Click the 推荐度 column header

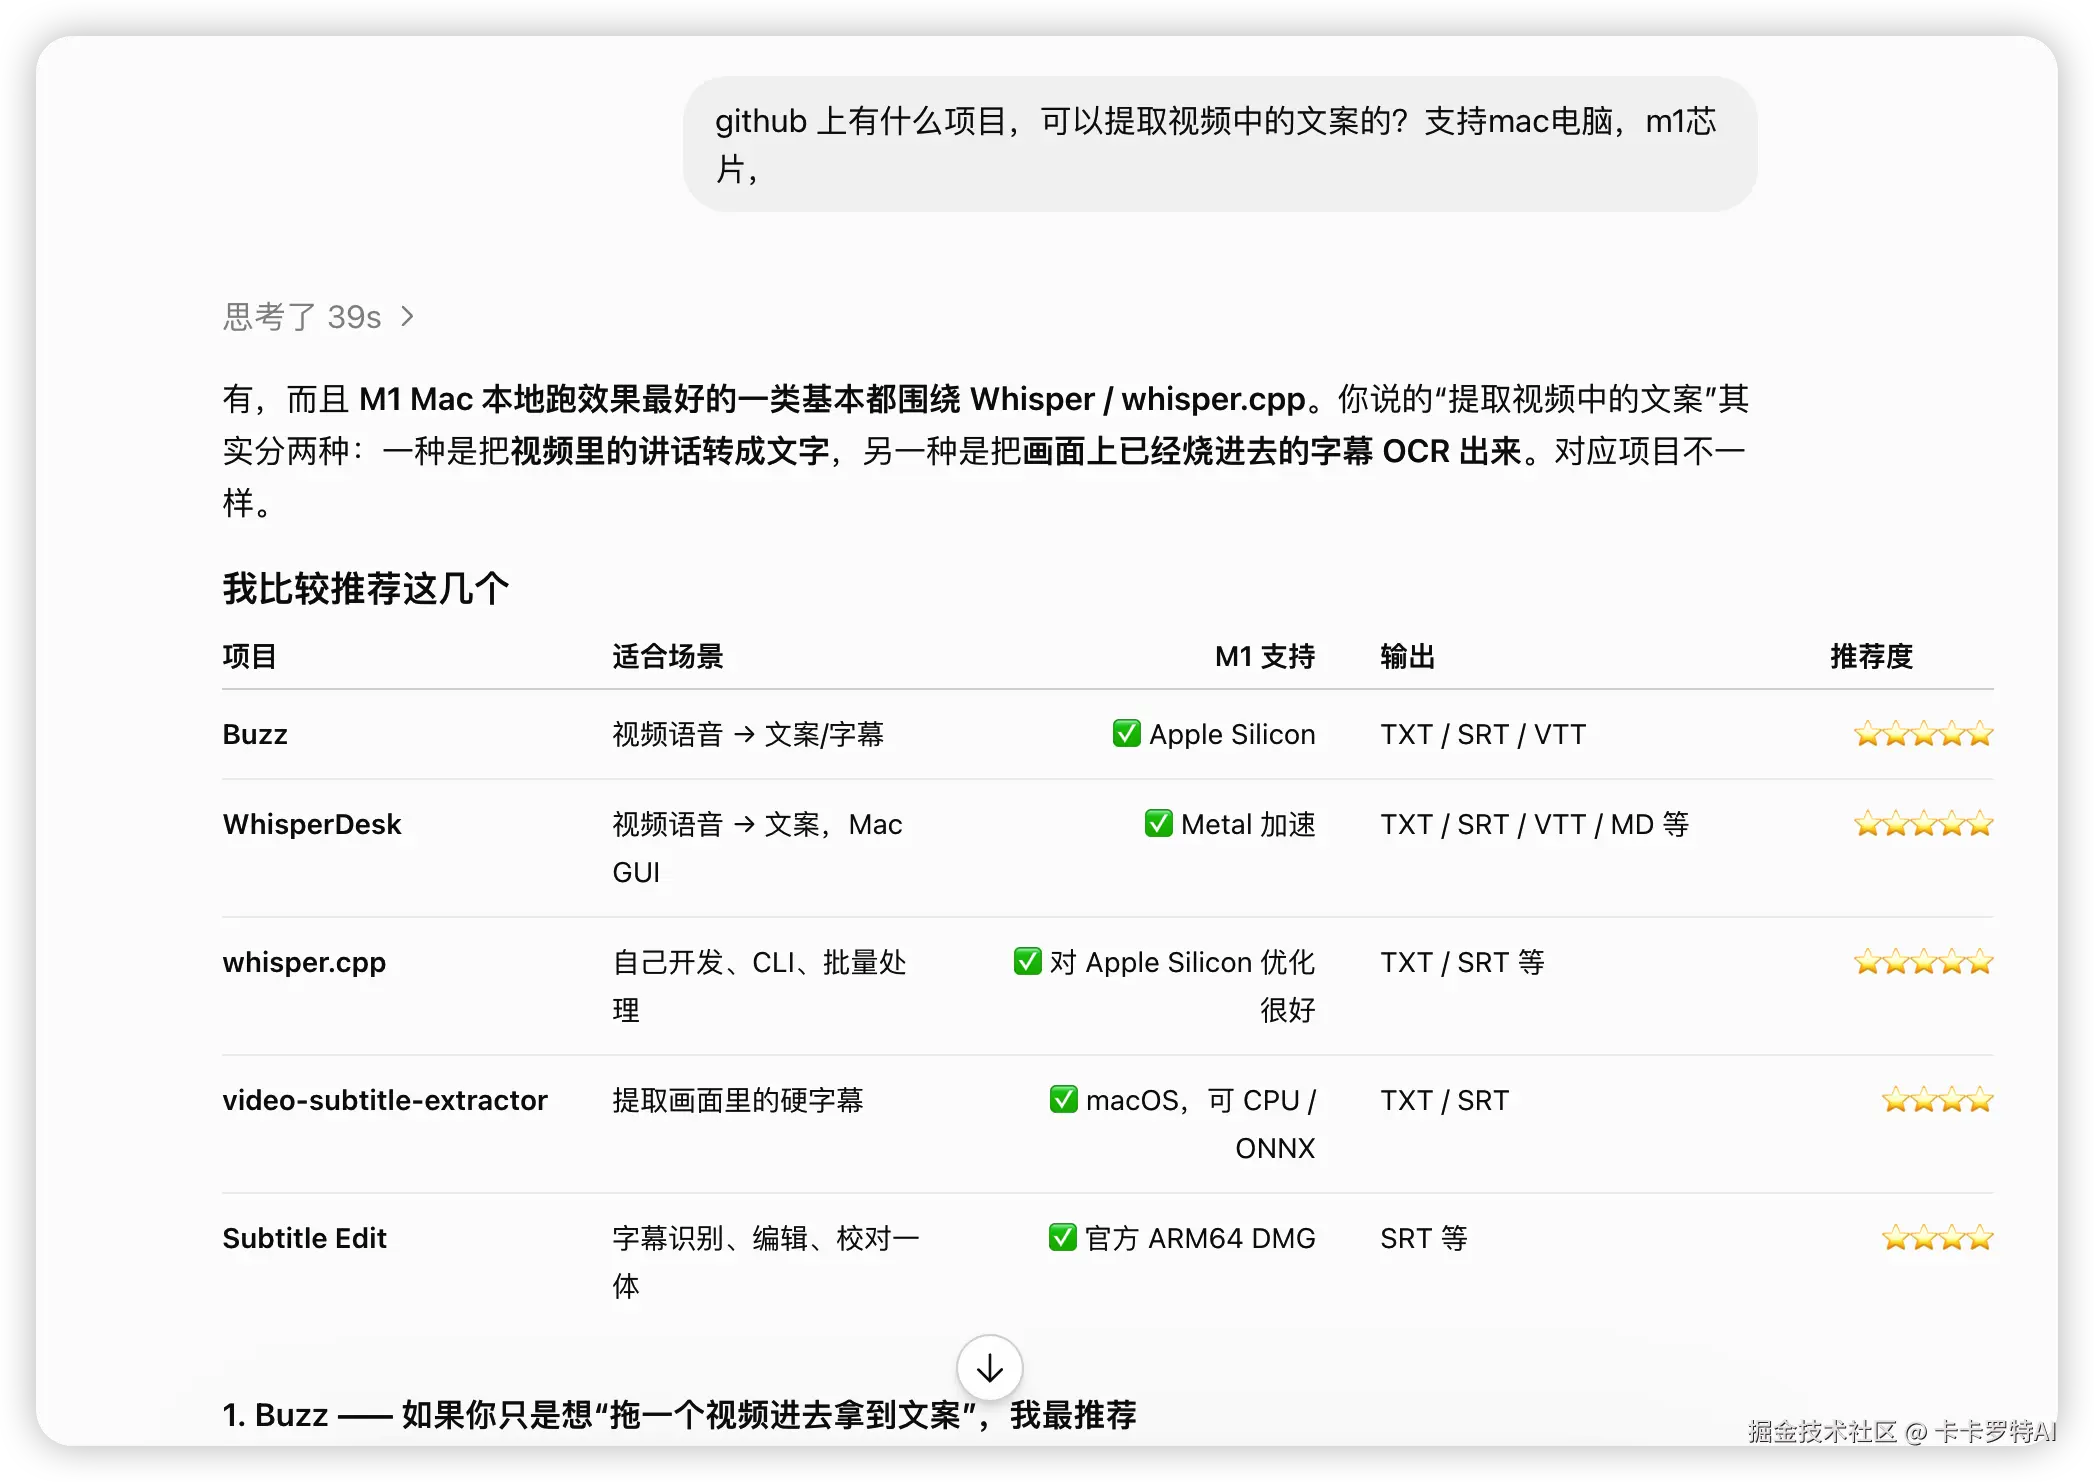1871,656
